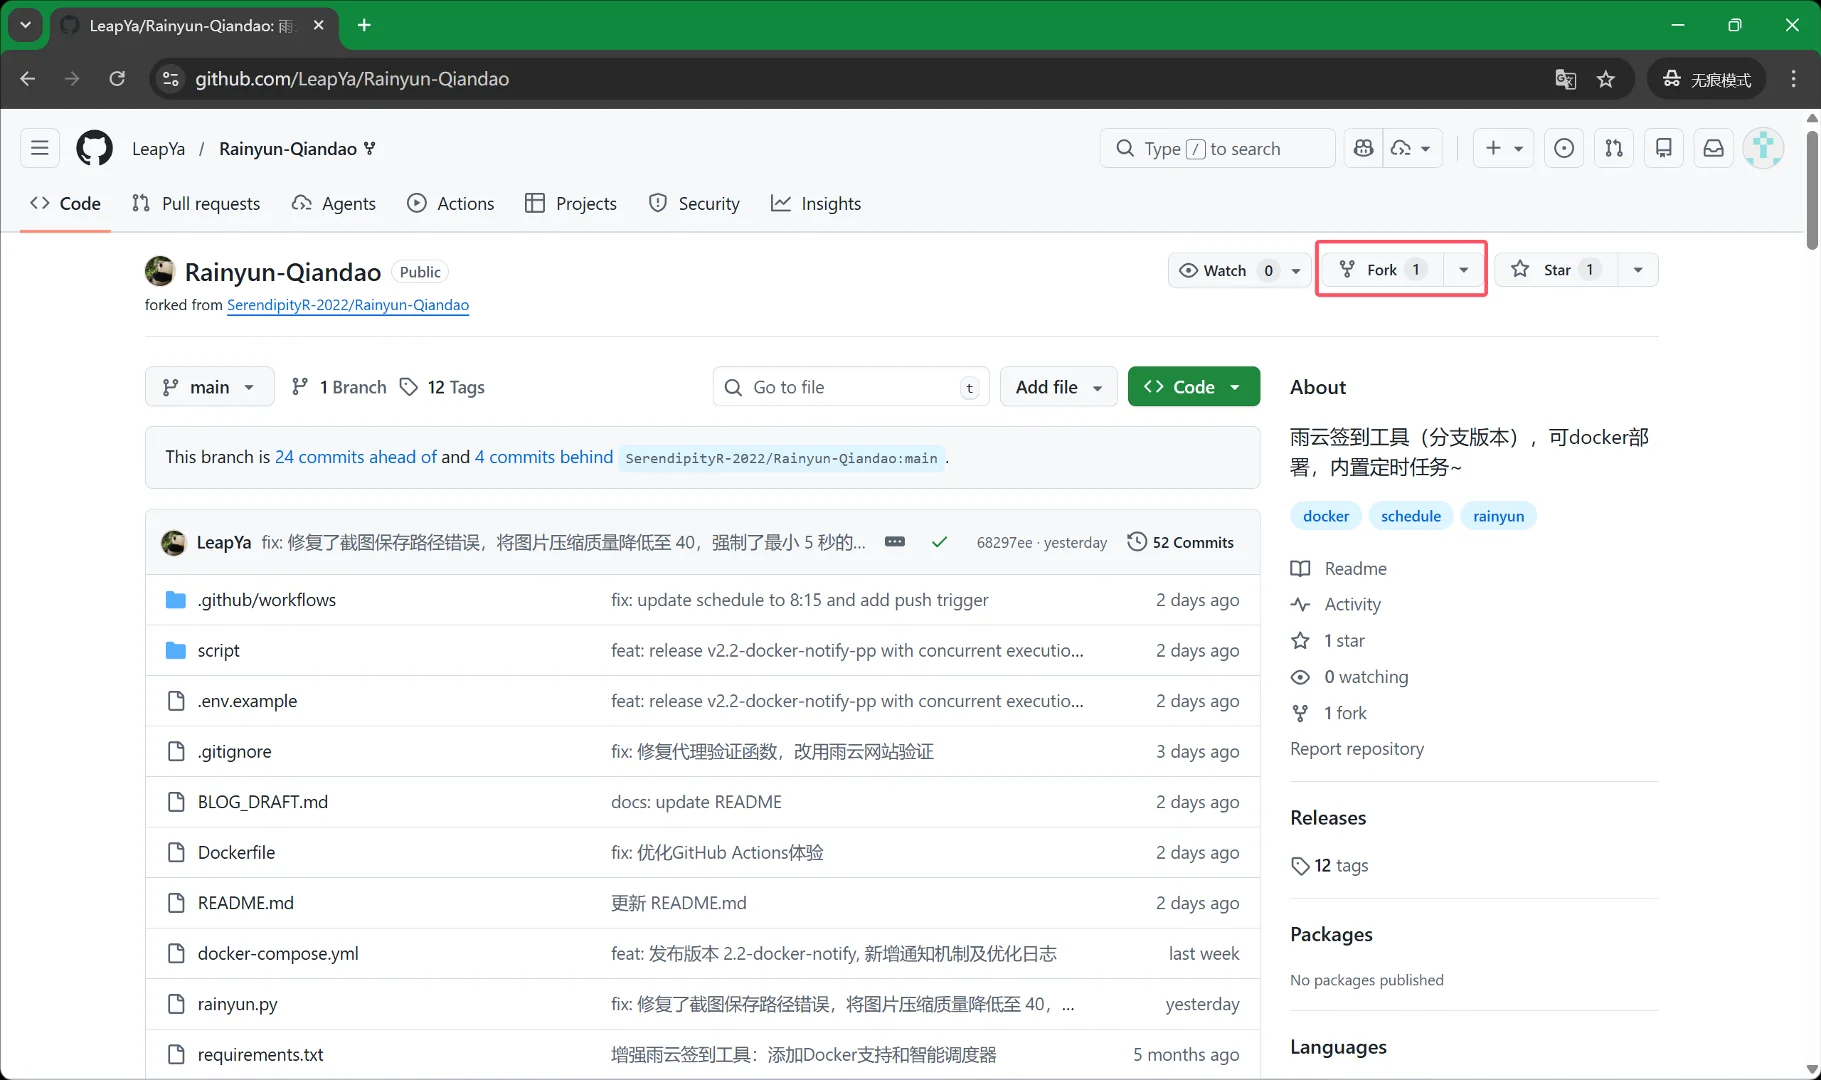Open the rainyun.py file
The image size is (1821, 1080).
tap(238, 1004)
